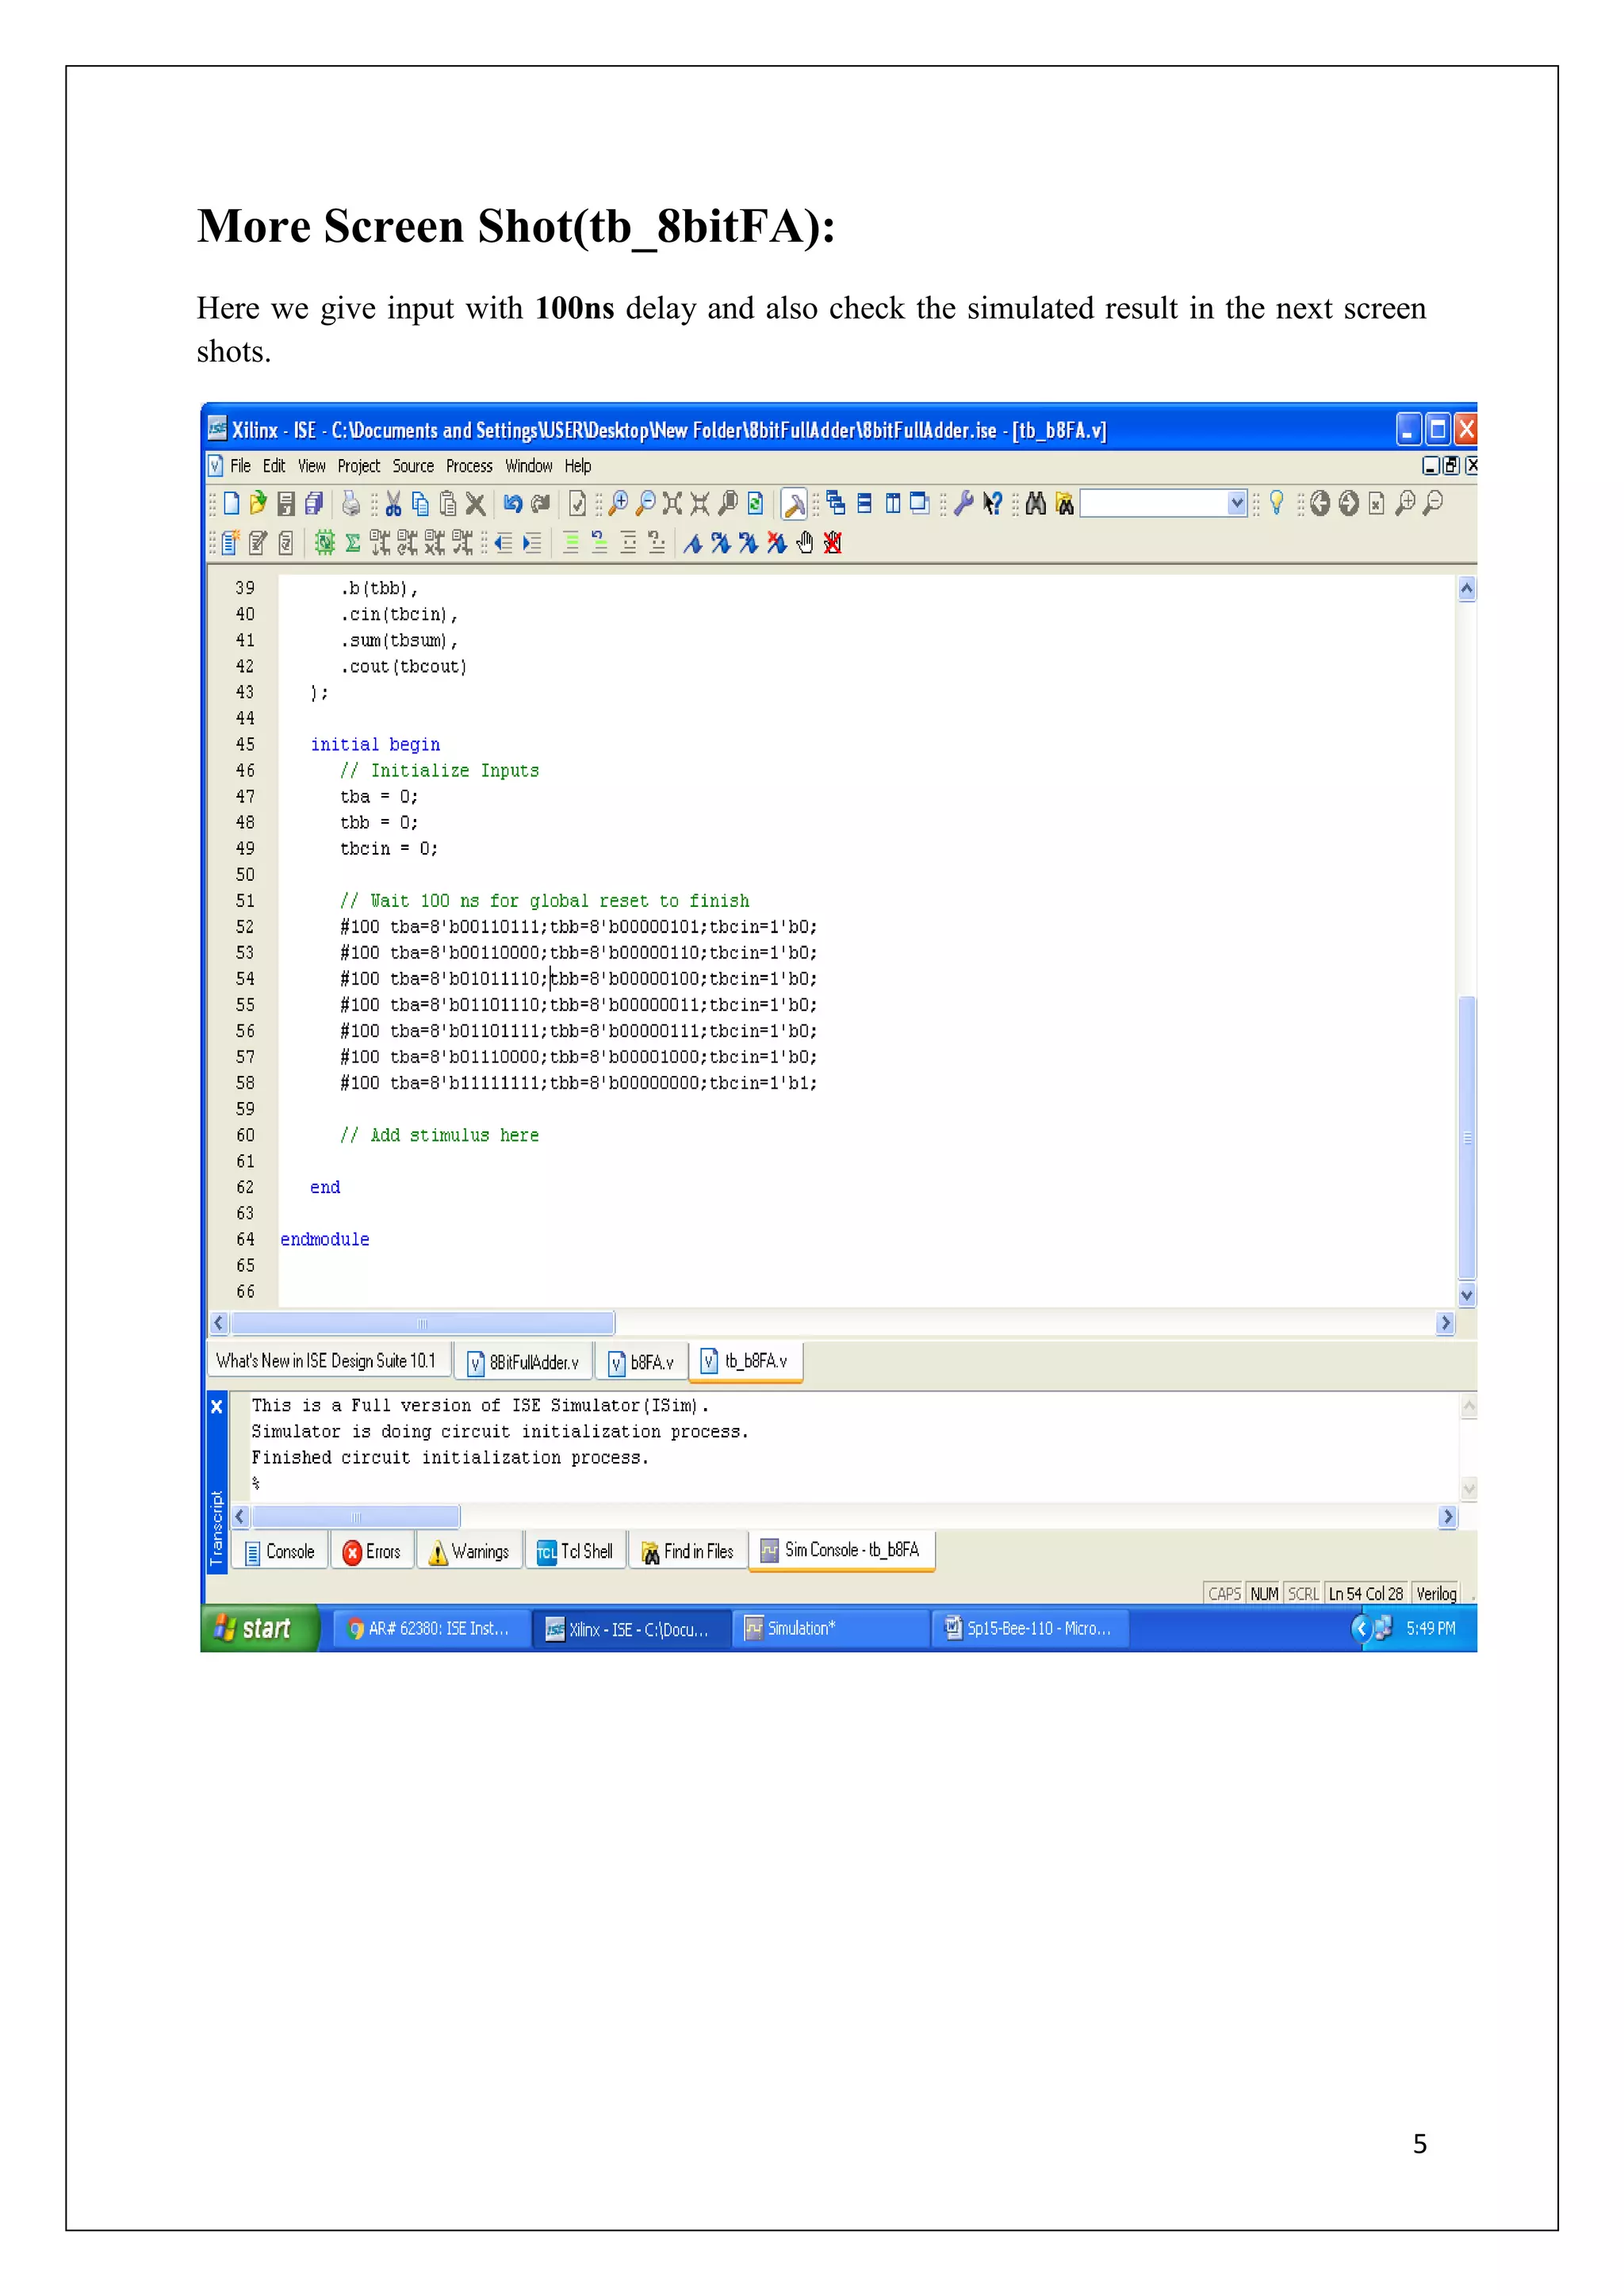This screenshot has width=1624, height=2296.
Task: Click the green chip implement icon
Action: click(324, 542)
